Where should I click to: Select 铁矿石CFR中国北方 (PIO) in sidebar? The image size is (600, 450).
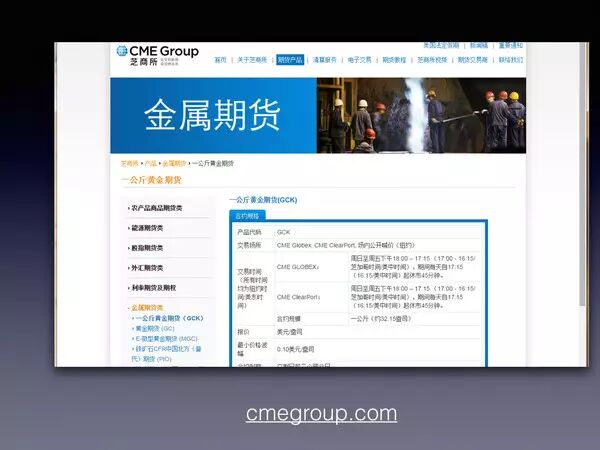point(166,354)
